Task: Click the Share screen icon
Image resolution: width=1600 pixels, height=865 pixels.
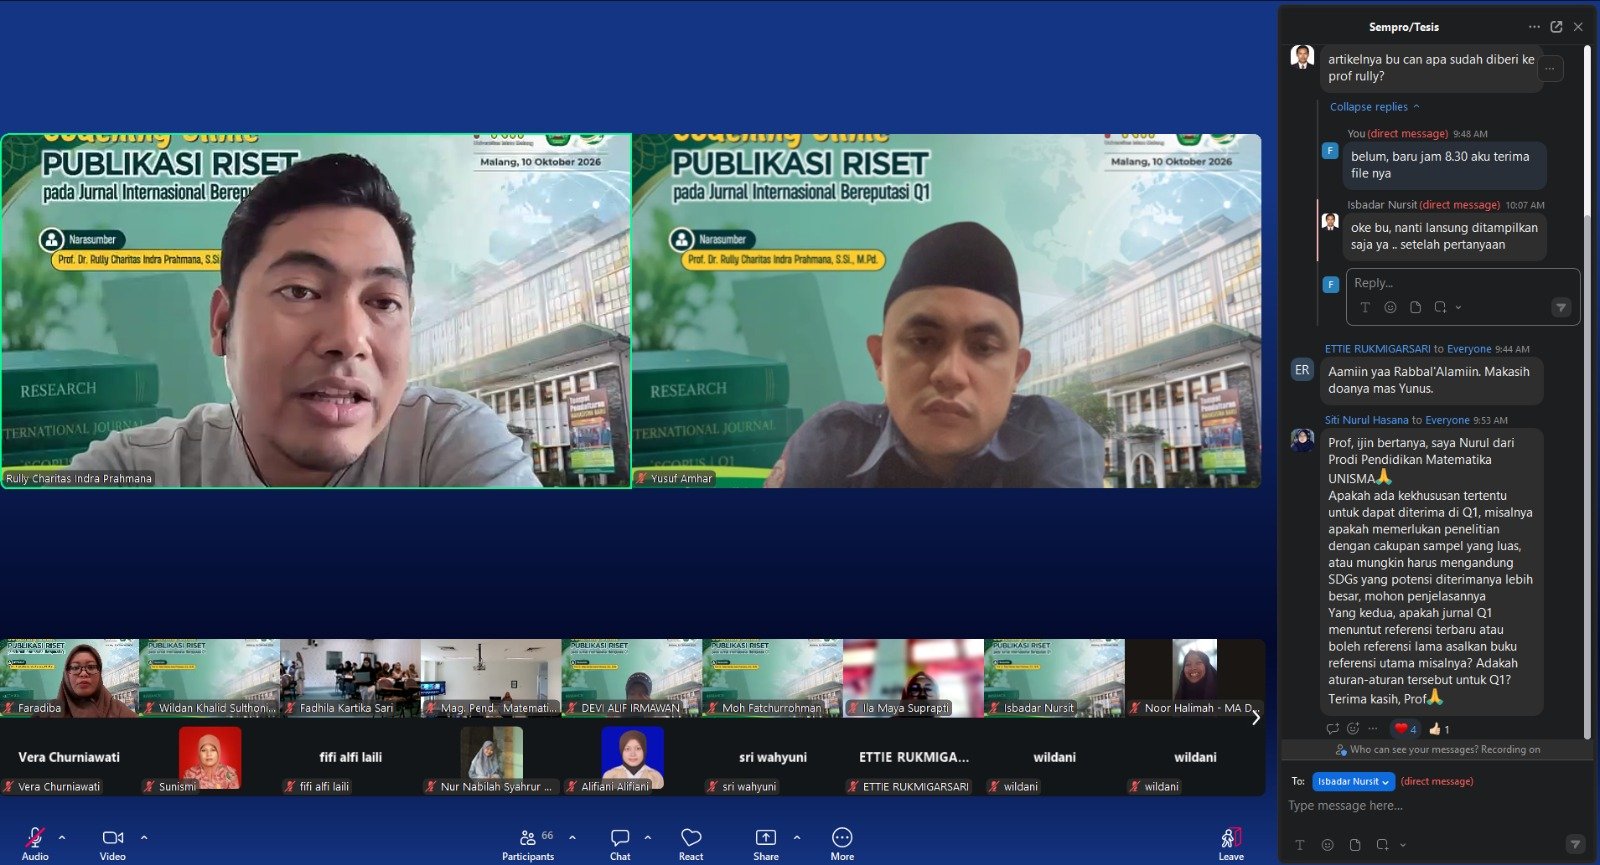Action: click(x=766, y=843)
